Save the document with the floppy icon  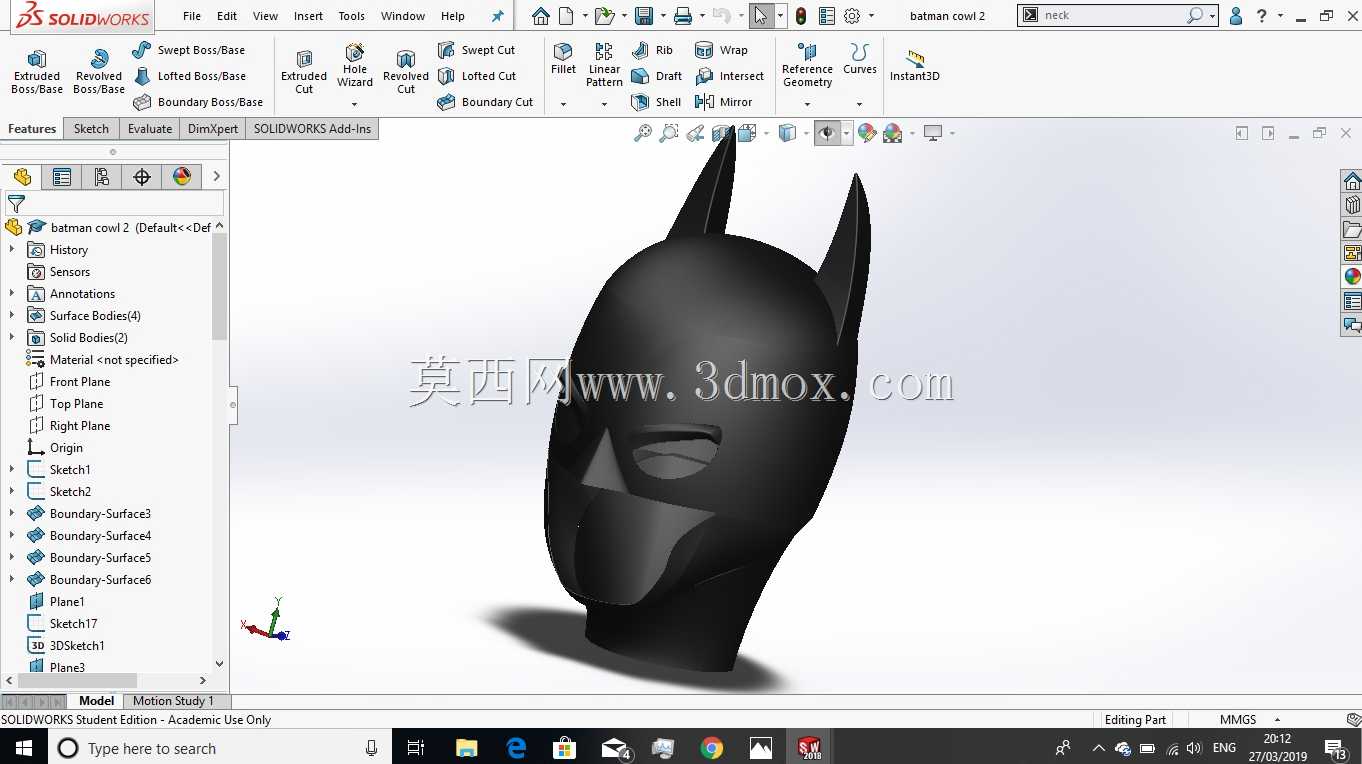pos(644,16)
